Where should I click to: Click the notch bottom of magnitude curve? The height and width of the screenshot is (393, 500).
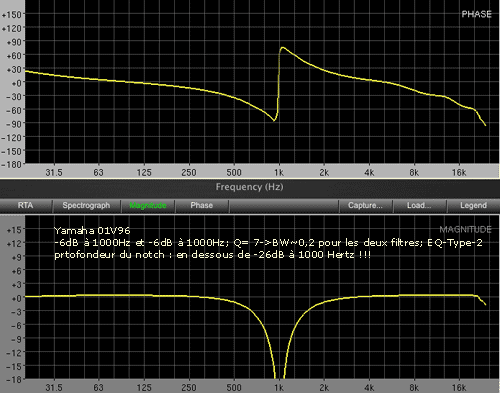click(279, 376)
